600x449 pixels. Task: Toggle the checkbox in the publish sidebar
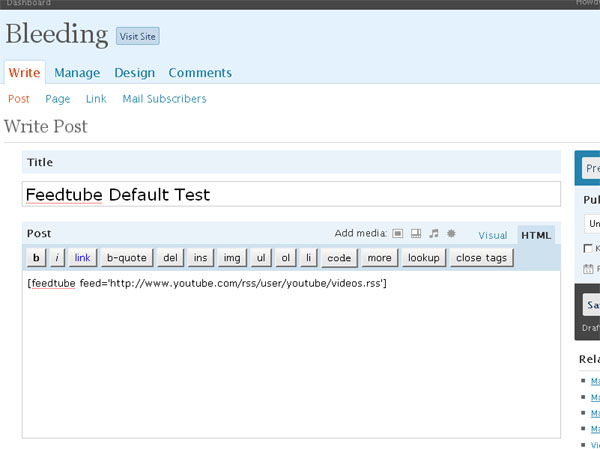click(588, 248)
